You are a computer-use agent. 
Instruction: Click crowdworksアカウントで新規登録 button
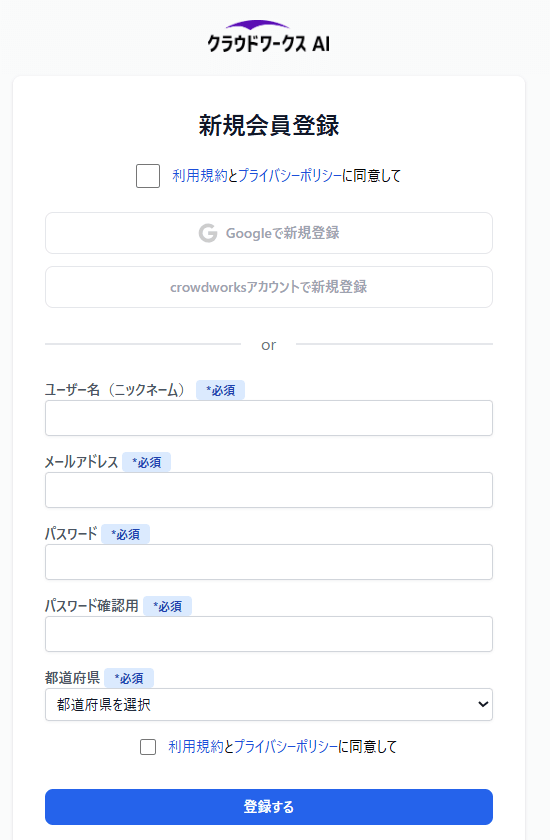269,287
